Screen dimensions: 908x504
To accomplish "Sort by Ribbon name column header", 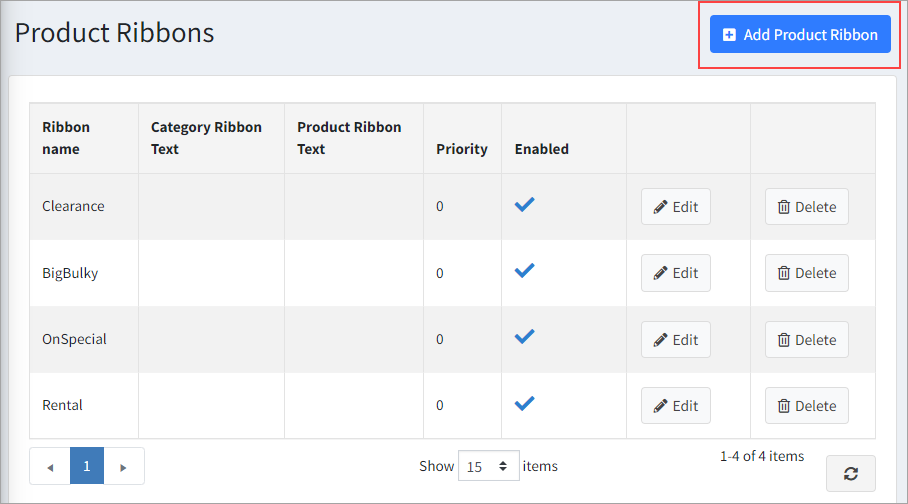I will [66, 138].
